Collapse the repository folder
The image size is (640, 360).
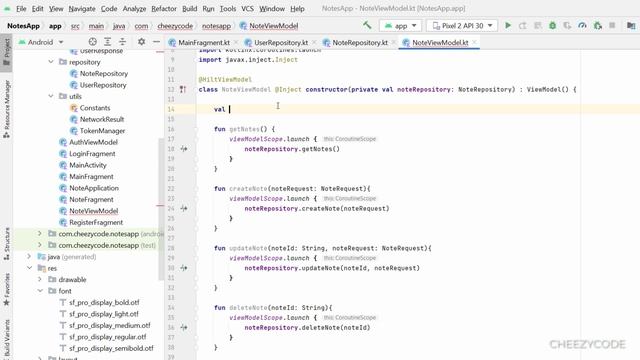pos(51,62)
